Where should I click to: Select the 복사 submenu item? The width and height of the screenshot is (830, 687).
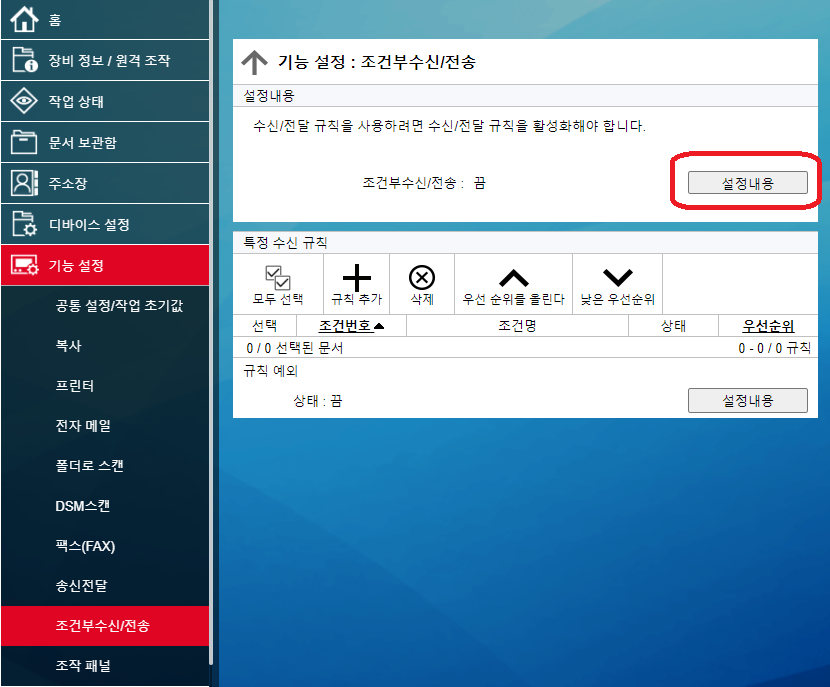pos(105,346)
